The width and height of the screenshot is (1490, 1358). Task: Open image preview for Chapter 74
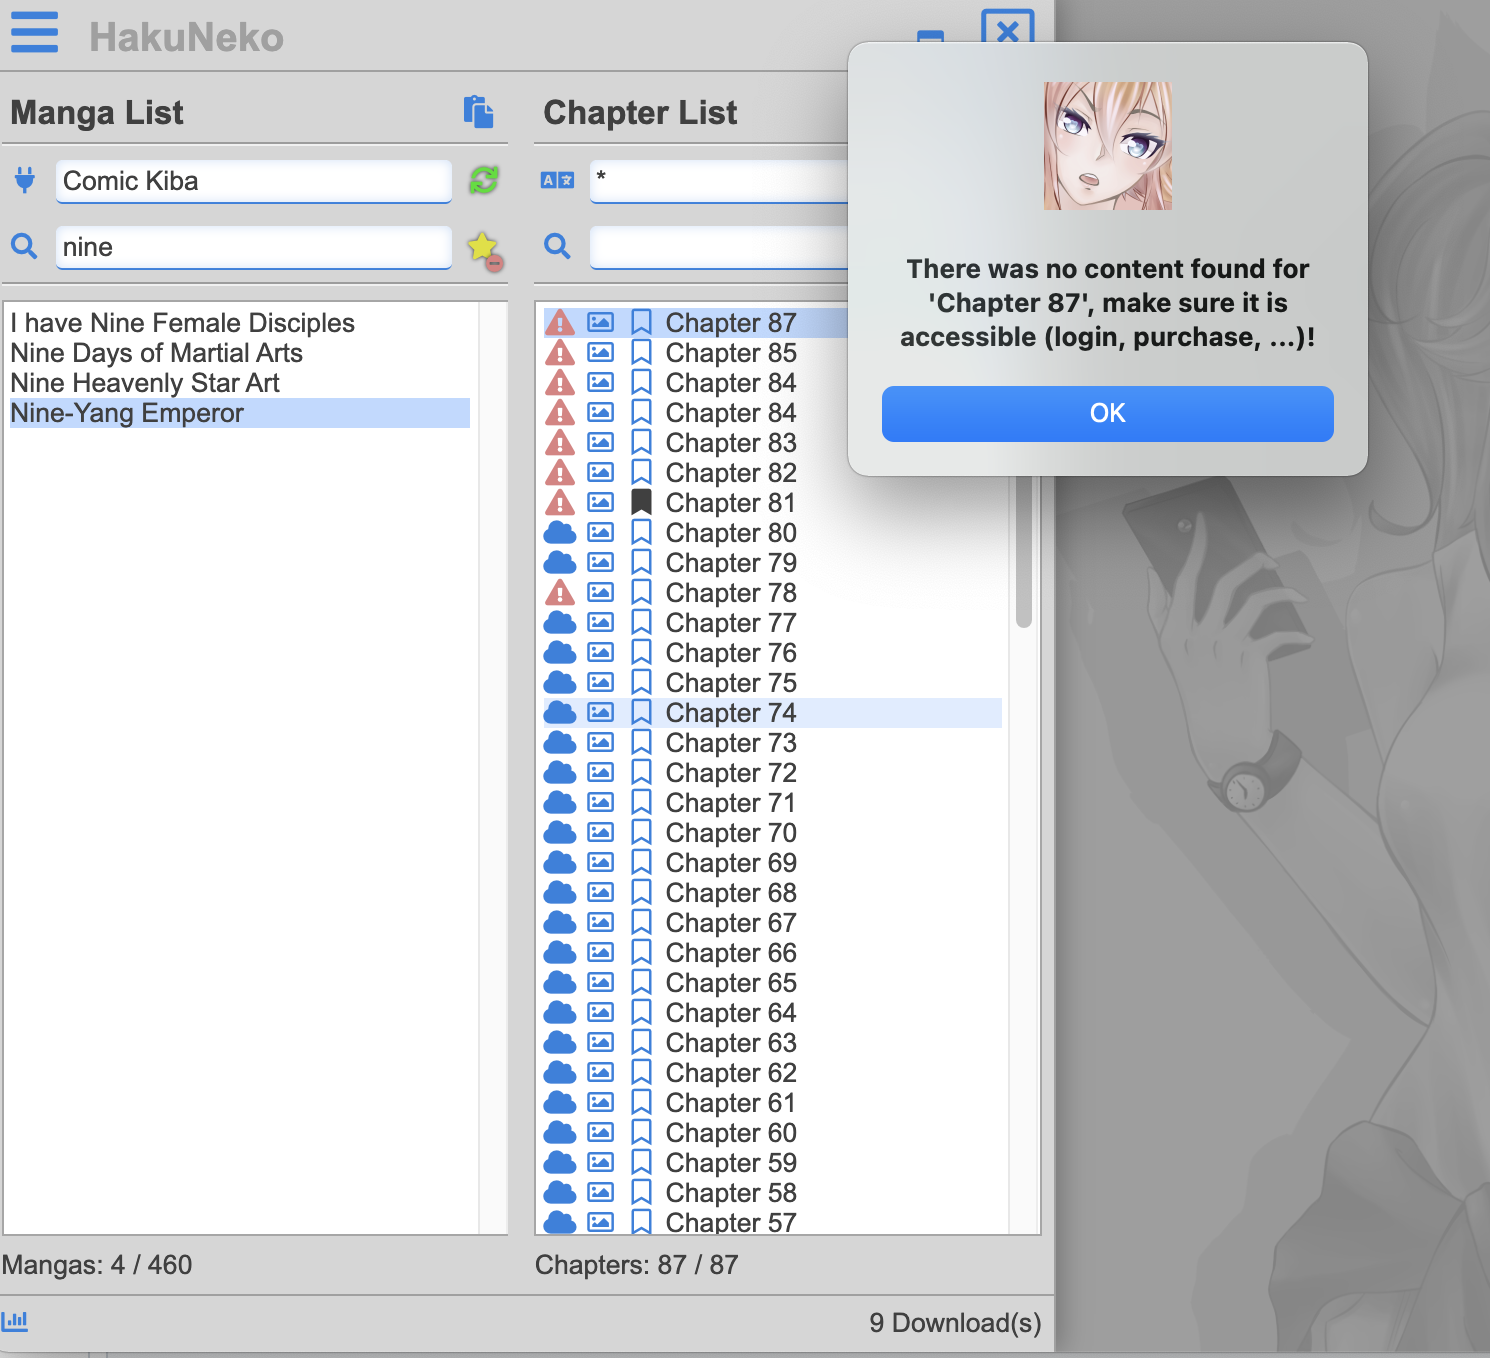pyautogui.click(x=600, y=712)
